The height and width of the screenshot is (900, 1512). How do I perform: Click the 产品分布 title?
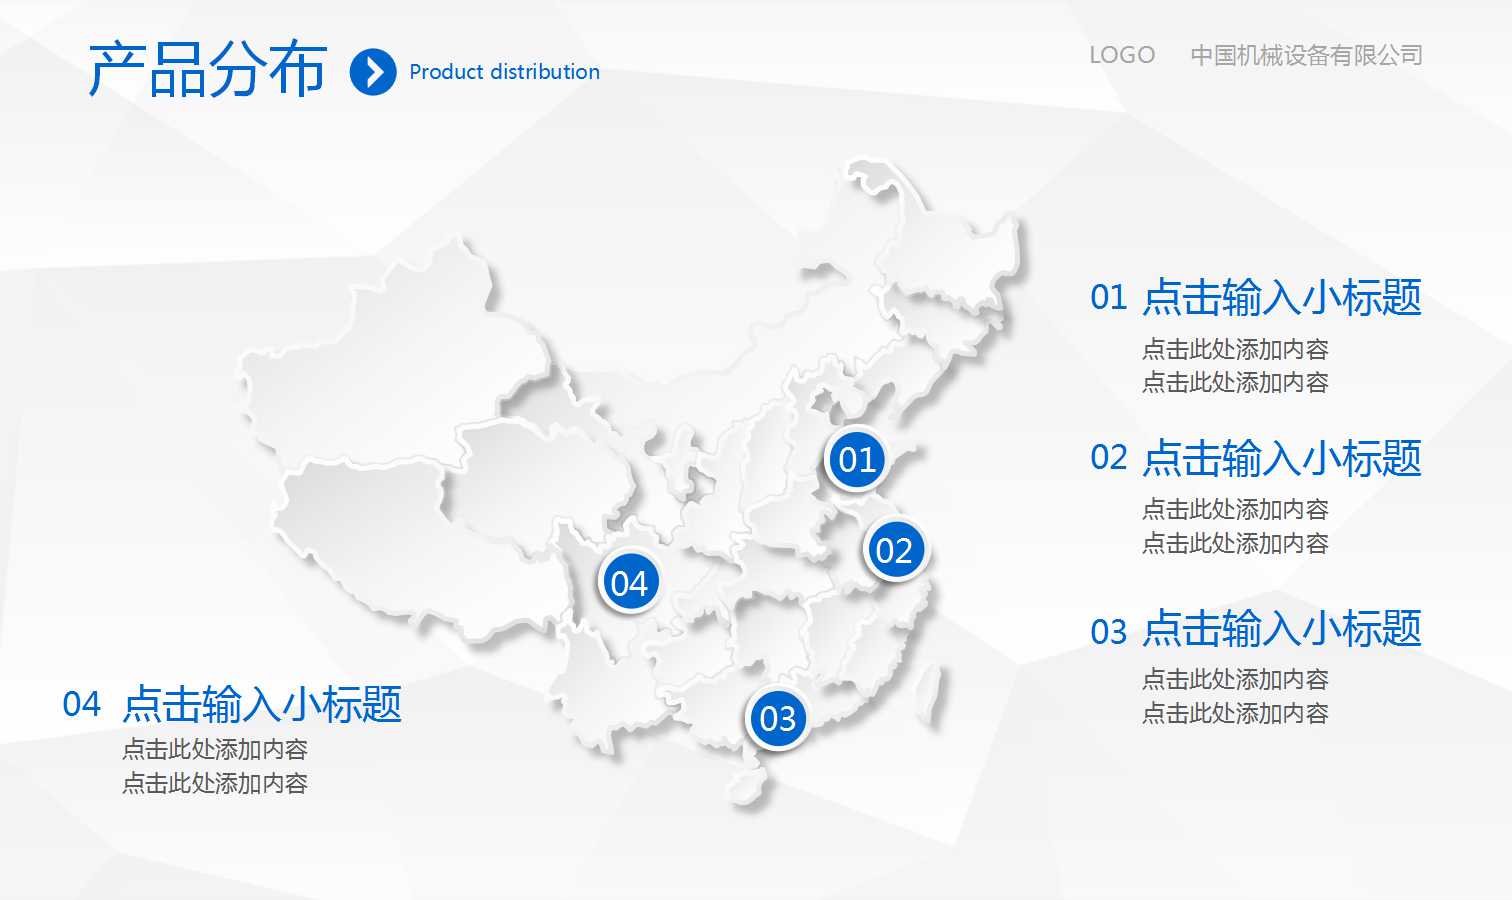(x=207, y=70)
